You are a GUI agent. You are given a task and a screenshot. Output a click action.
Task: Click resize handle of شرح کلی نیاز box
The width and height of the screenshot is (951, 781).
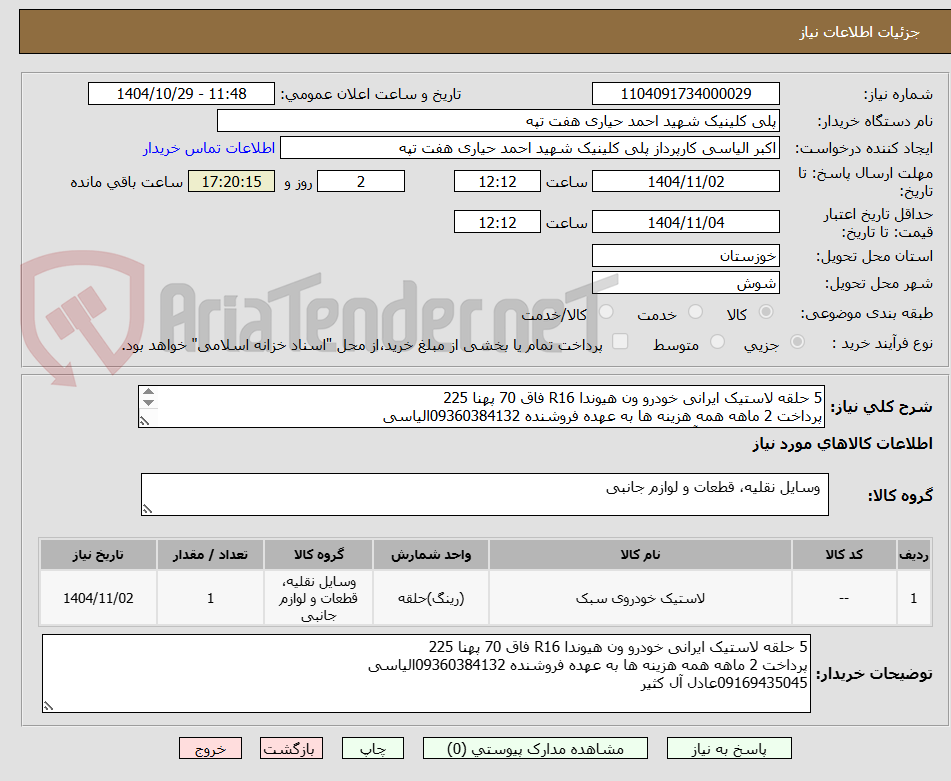click(x=144, y=420)
